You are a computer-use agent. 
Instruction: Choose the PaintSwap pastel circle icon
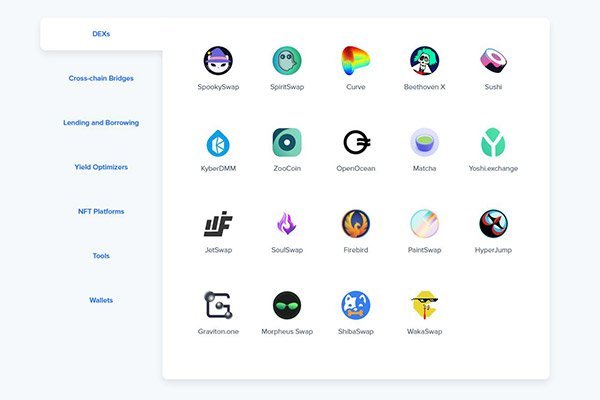(x=424, y=224)
